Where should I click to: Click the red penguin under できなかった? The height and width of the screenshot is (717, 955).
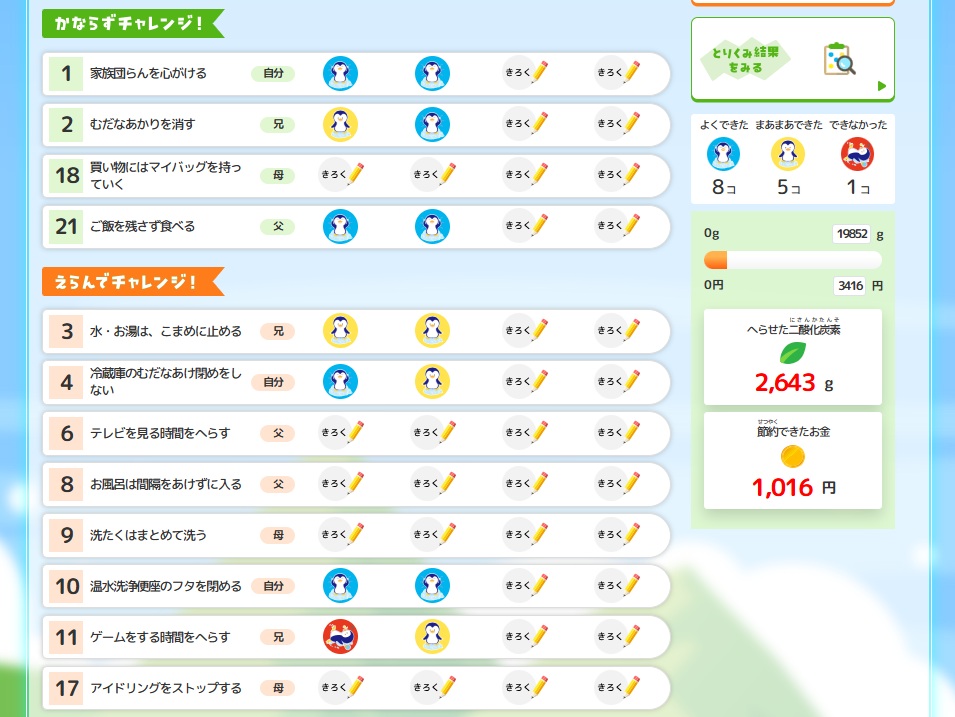[857, 154]
